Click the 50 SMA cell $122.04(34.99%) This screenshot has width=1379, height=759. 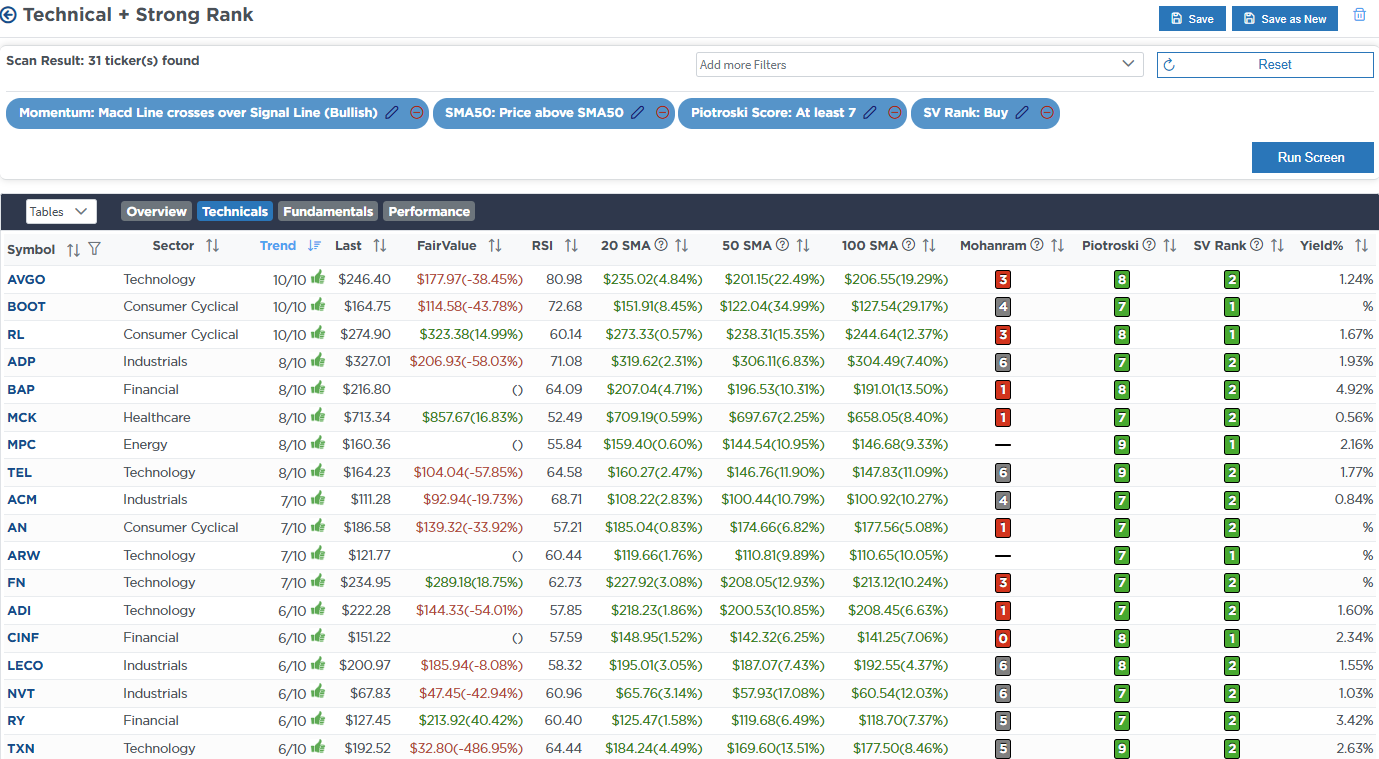[772, 306]
